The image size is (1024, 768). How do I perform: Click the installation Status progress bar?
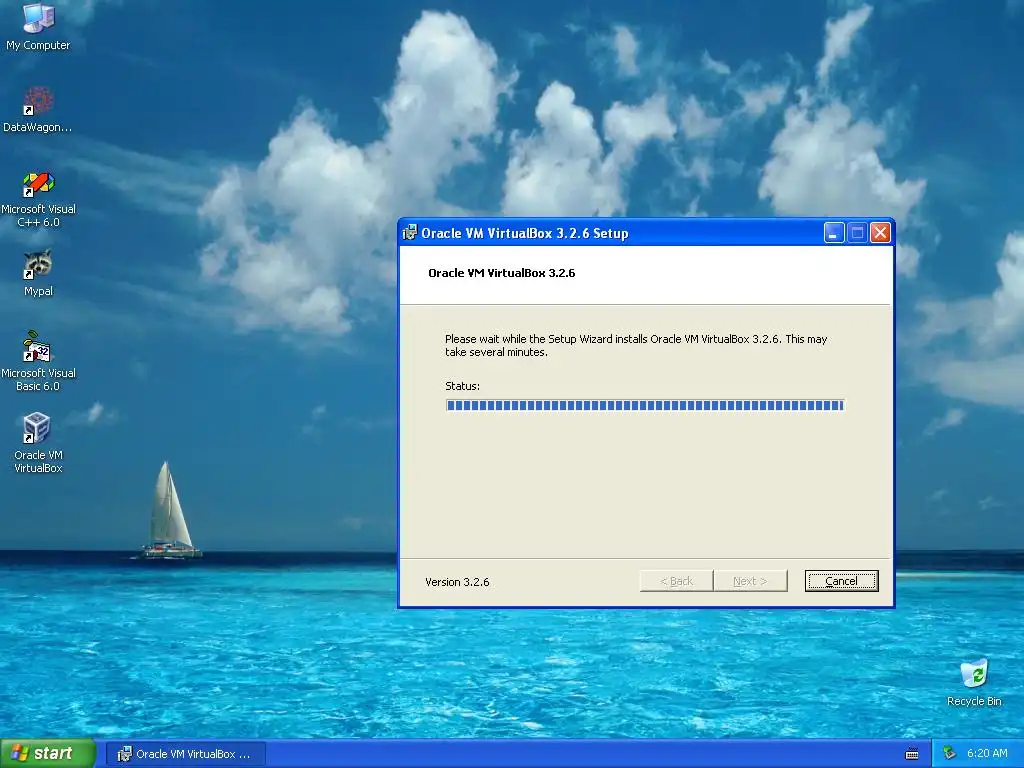tap(645, 406)
